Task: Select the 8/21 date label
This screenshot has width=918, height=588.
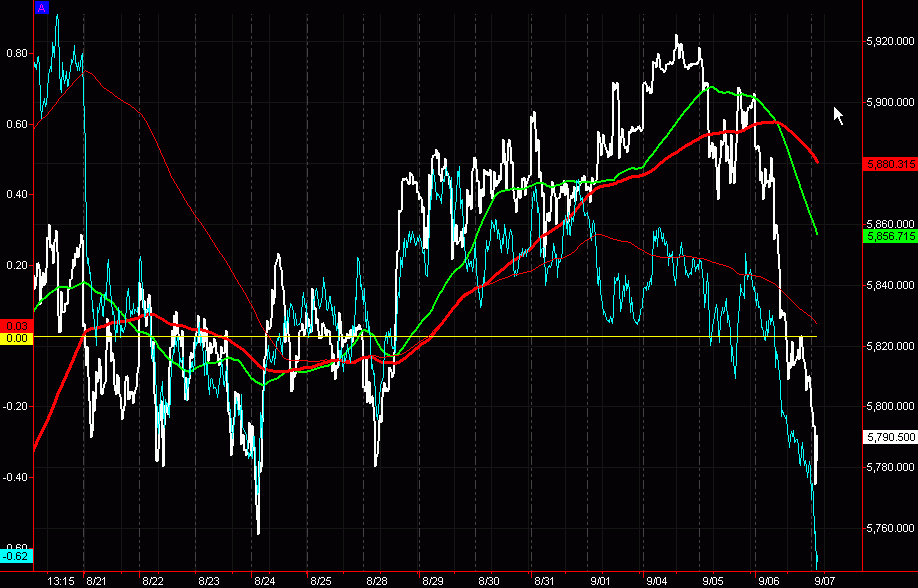Action: 97,581
